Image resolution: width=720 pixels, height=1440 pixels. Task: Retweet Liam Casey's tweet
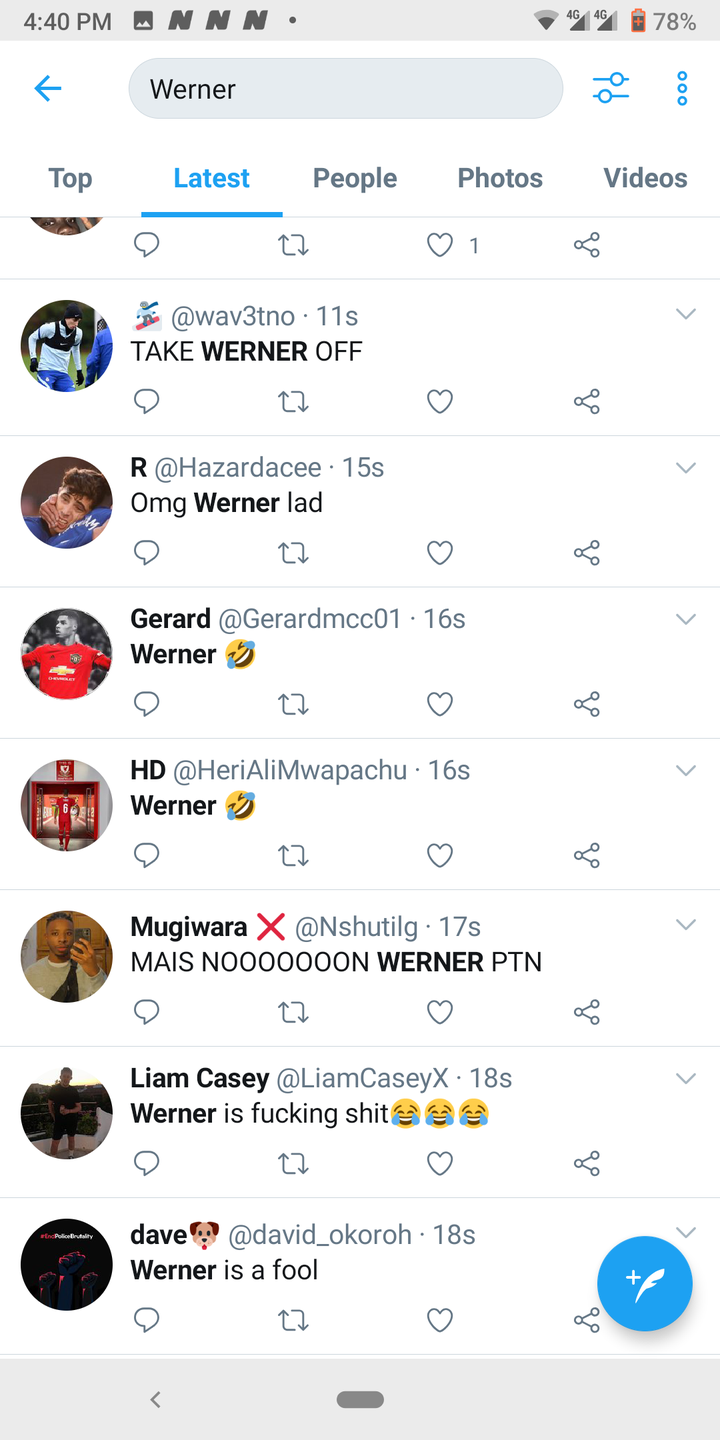click(x=293, y=1164)
